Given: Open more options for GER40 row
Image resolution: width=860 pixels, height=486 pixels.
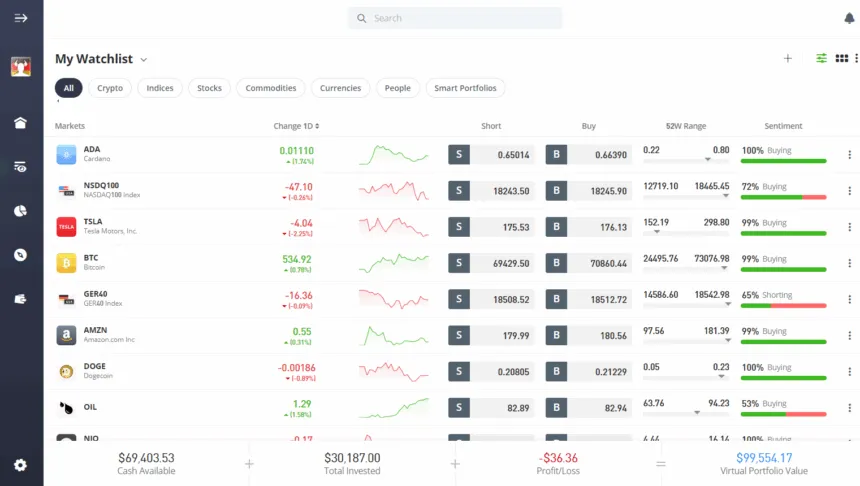Looking at the screenshot, I should [849, 299].
